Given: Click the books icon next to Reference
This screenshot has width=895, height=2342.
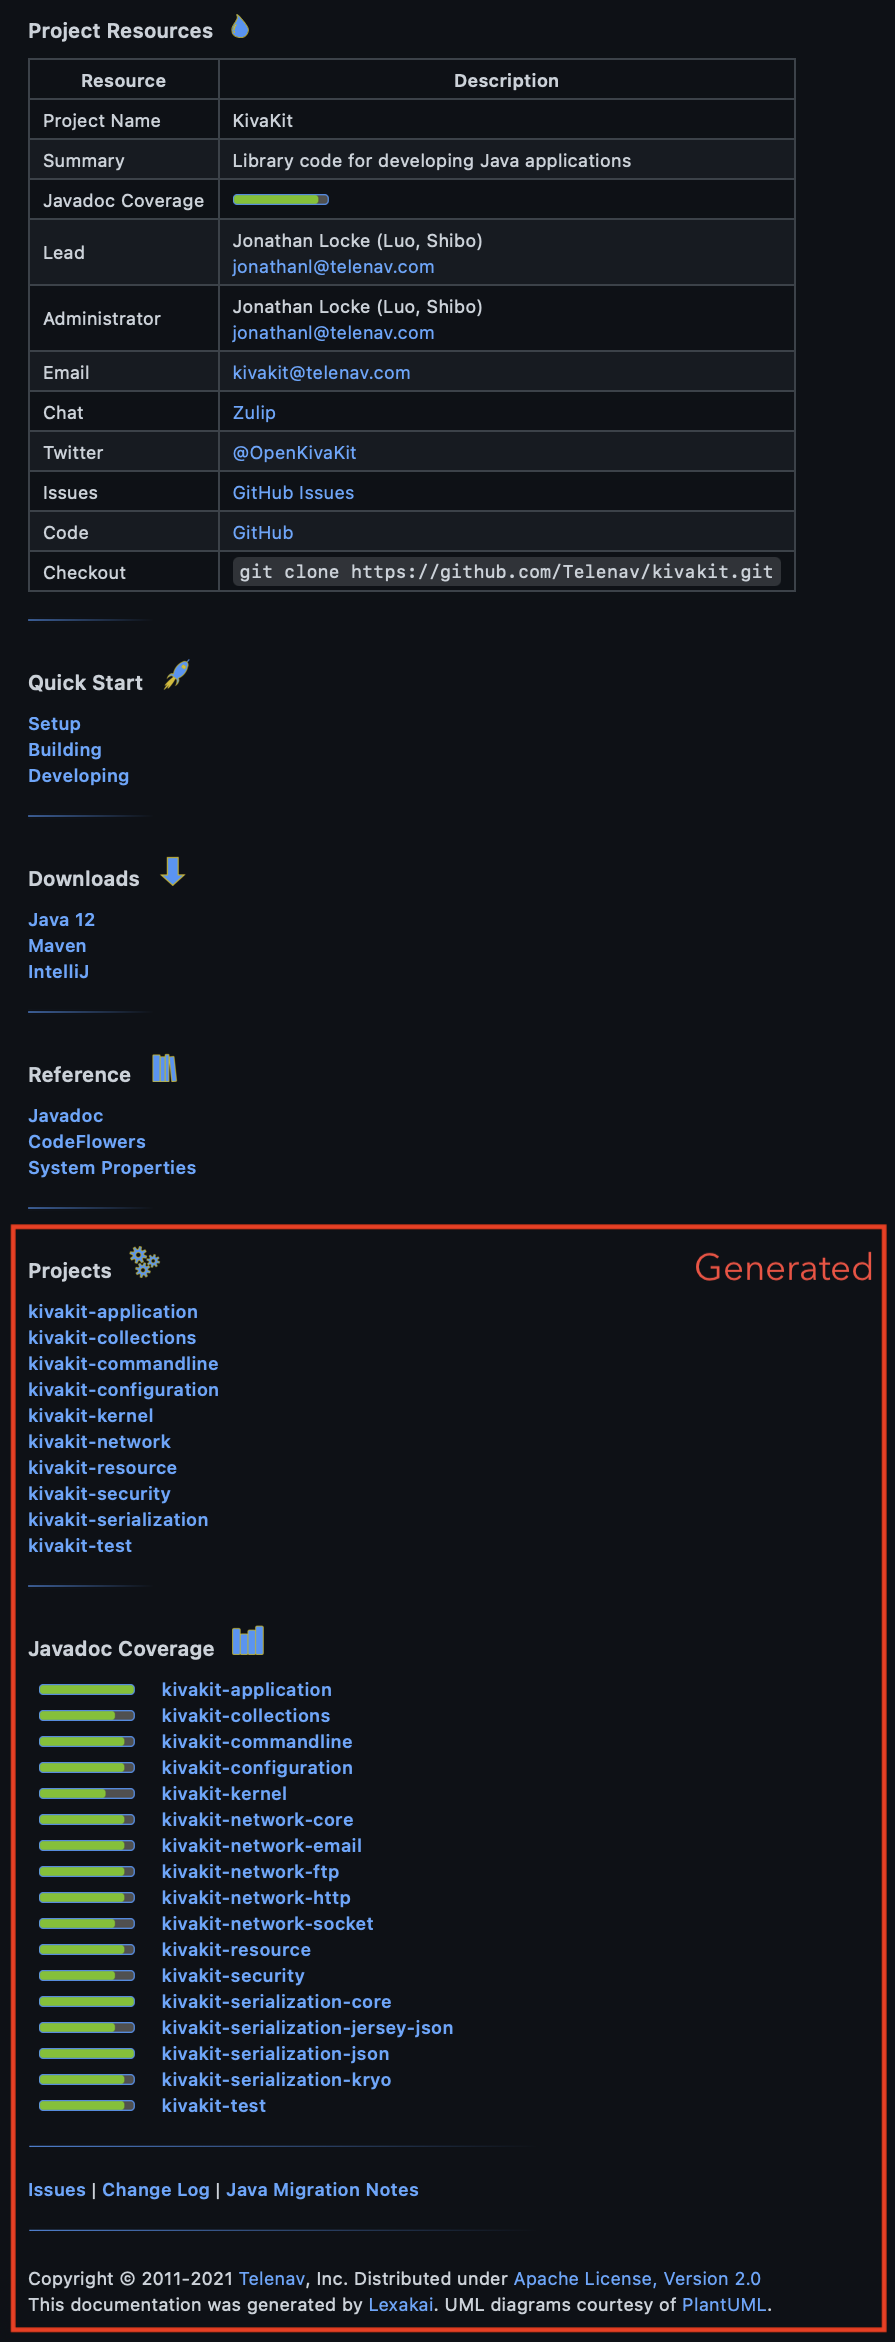Looking at the screenshot, I should pos(164,1068).
